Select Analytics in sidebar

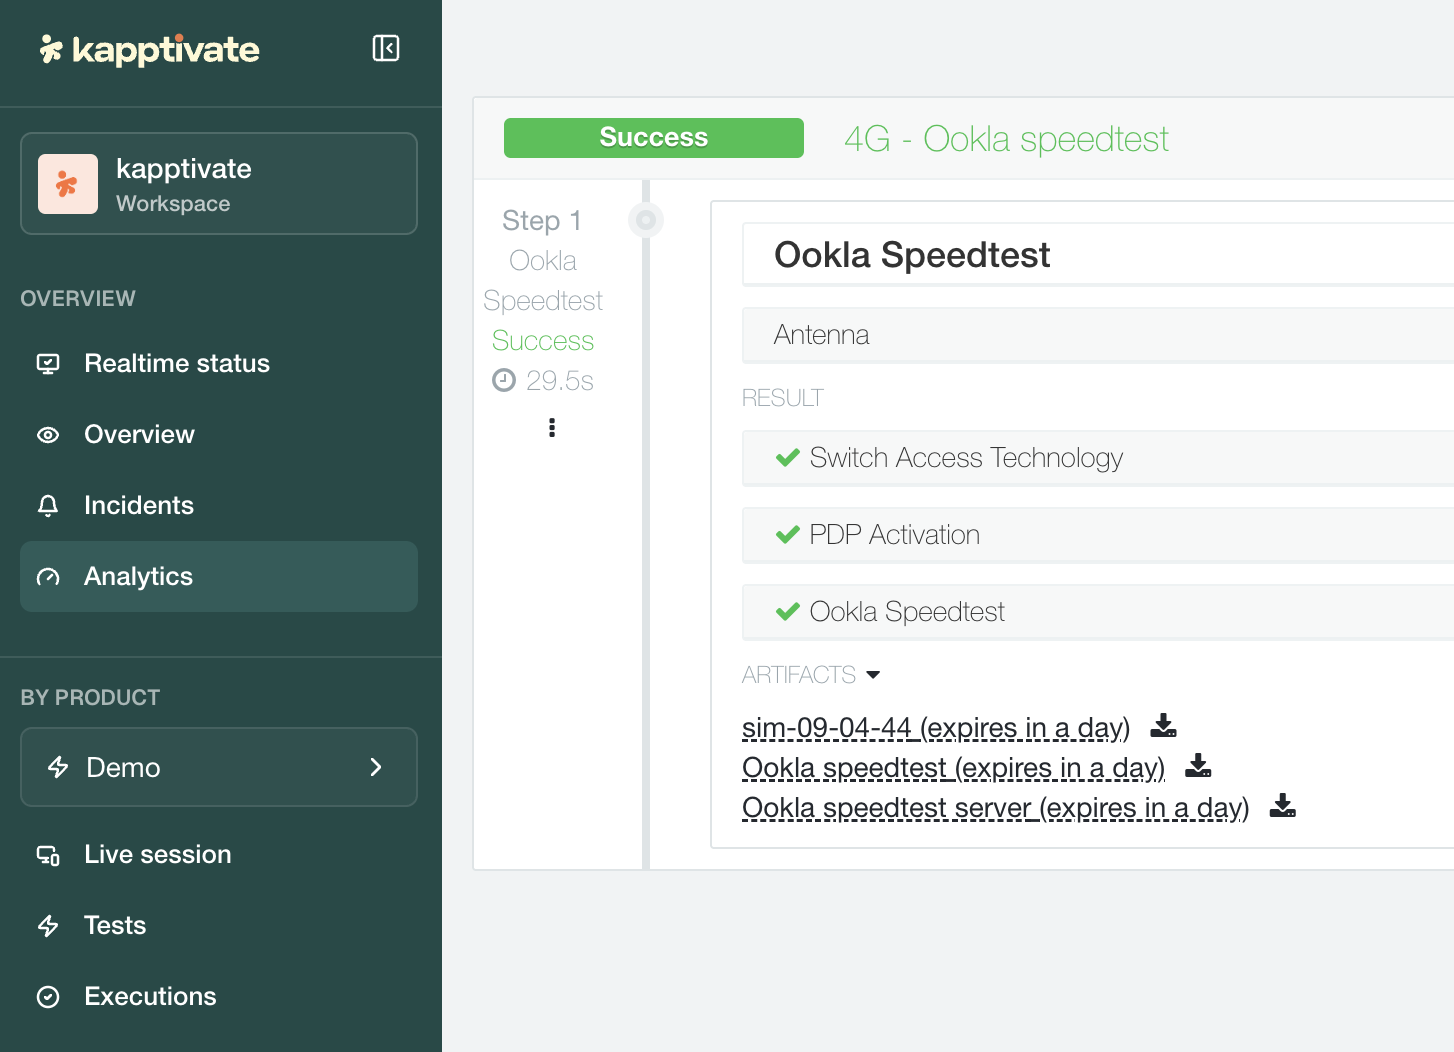tap(219, 576)
